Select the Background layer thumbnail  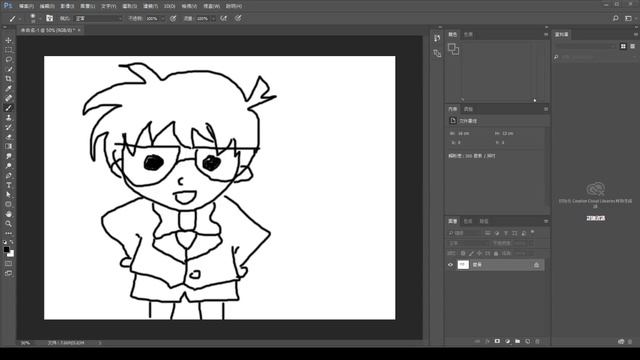tap(463, 265)
